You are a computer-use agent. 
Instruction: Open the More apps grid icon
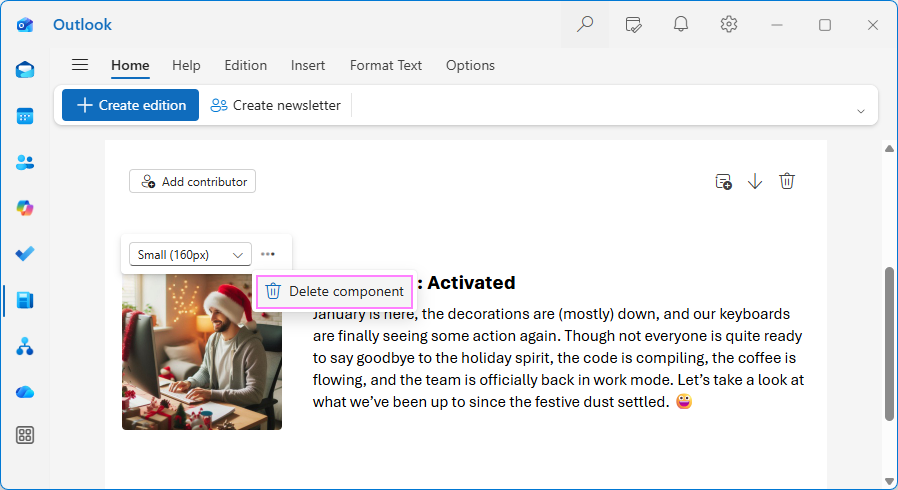[x=25, y=435]
